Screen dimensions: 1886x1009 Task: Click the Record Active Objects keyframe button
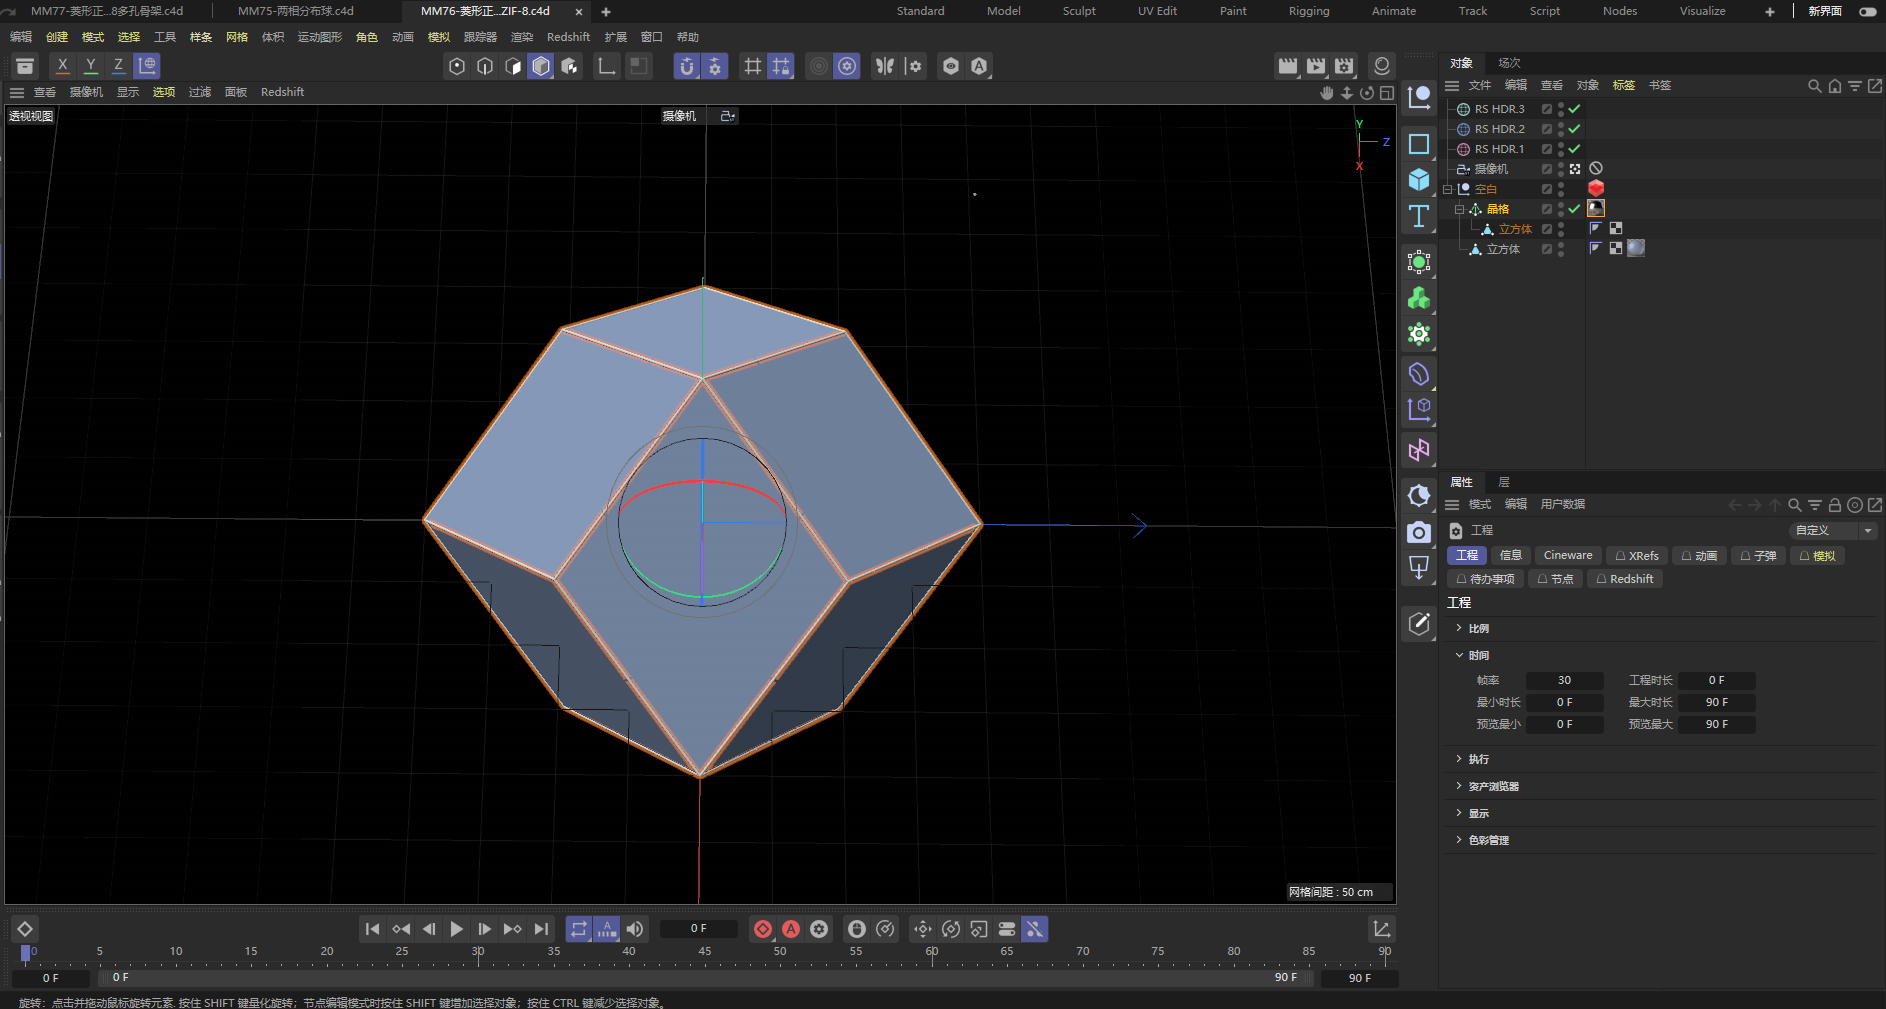[763, 929]
